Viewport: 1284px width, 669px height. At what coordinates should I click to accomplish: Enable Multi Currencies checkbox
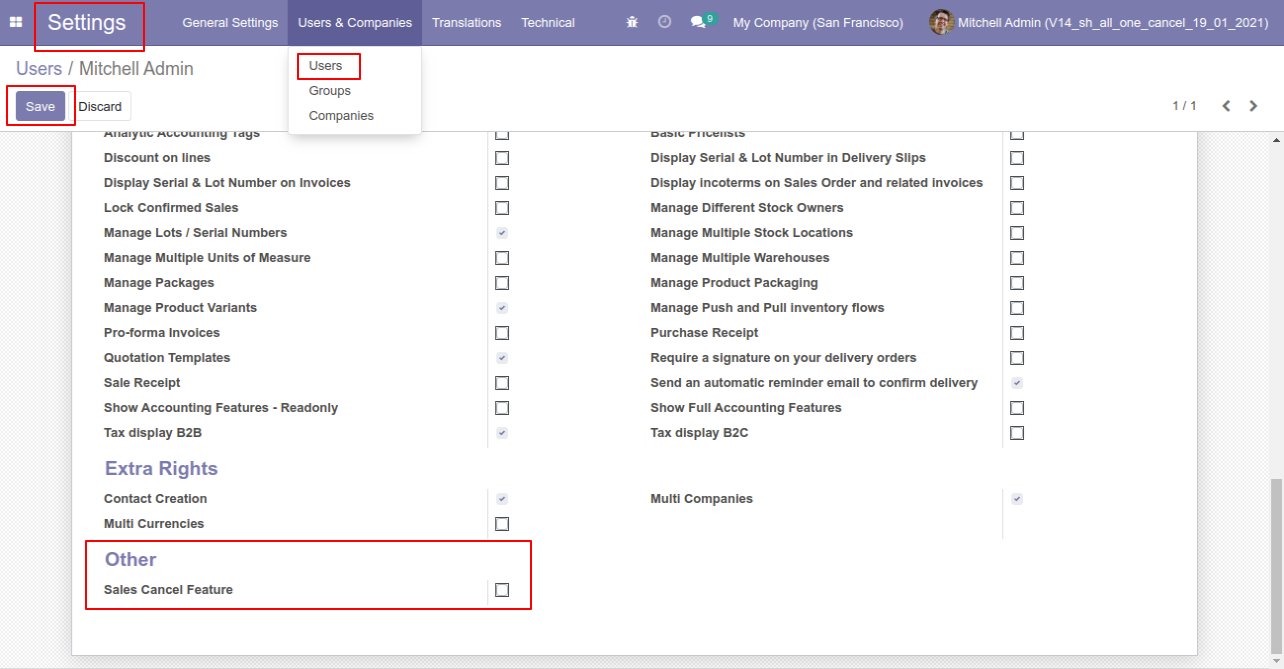pyautogui.click(x=502, y=524)
